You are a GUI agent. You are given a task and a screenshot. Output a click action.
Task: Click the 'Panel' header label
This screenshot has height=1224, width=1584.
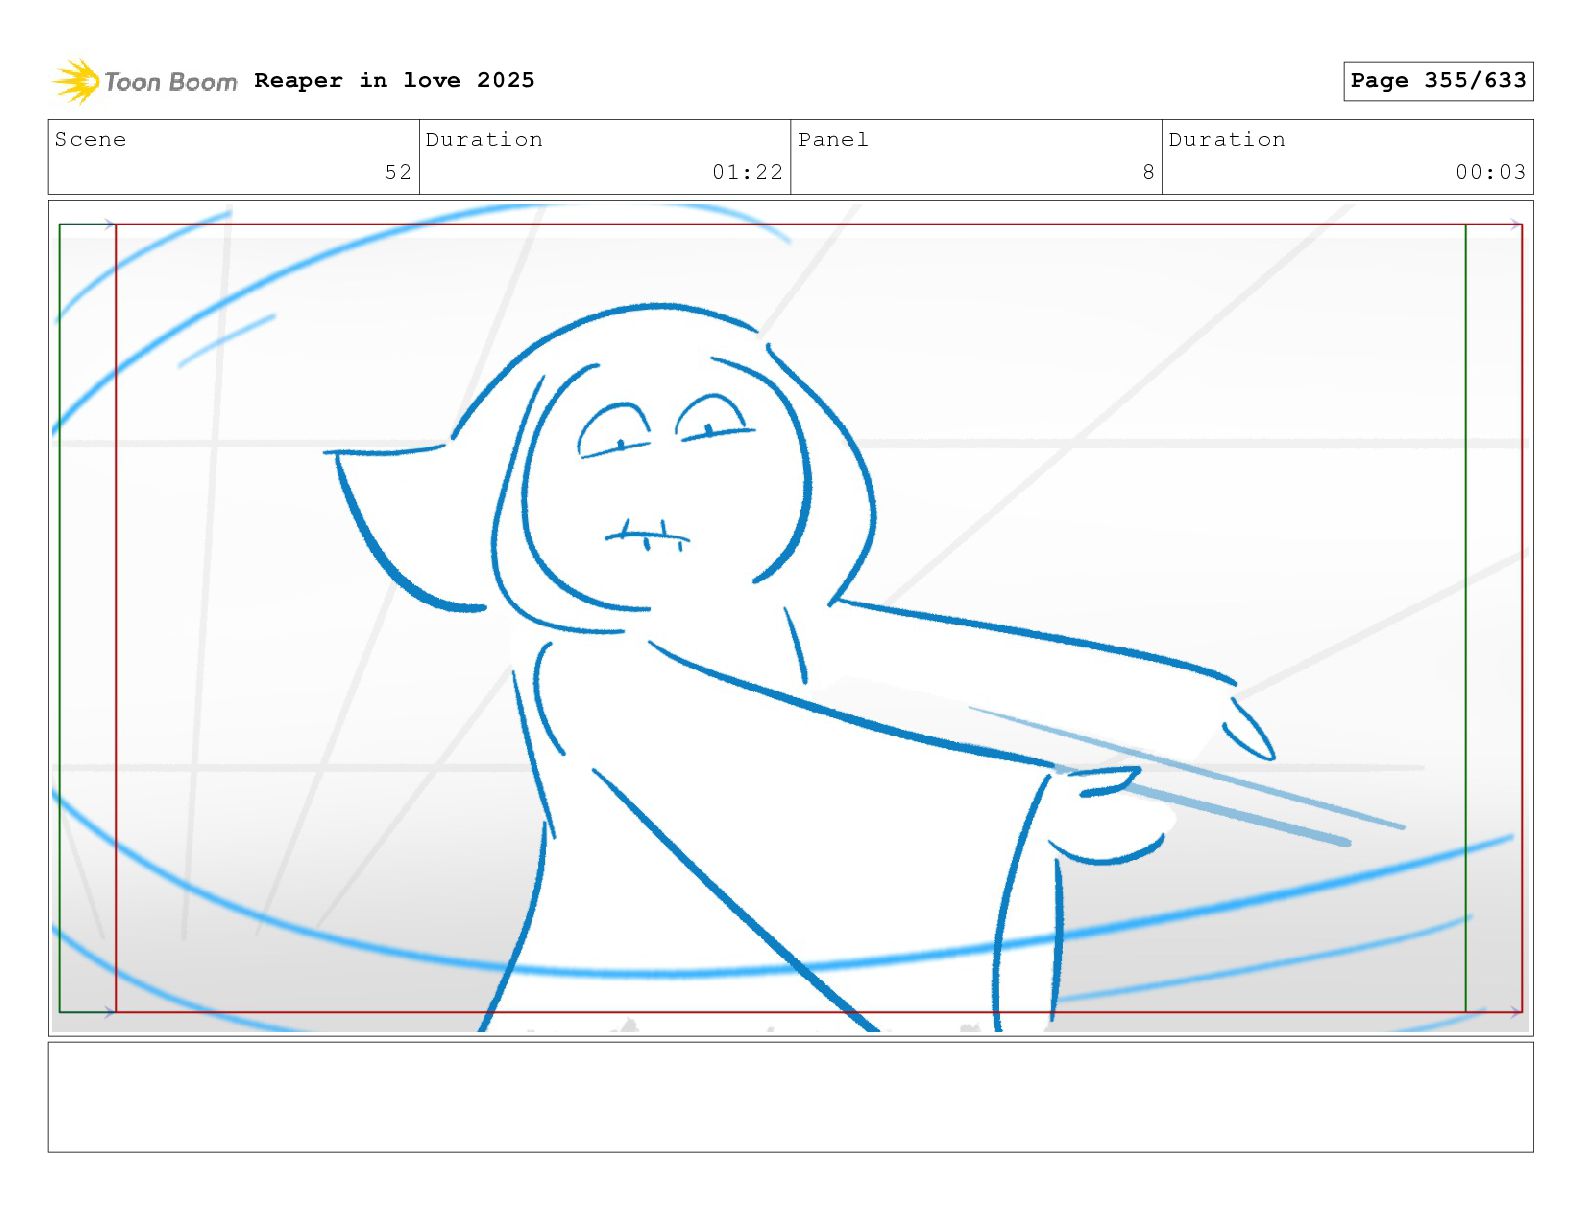pyautogui.click(x=833, y=139)
